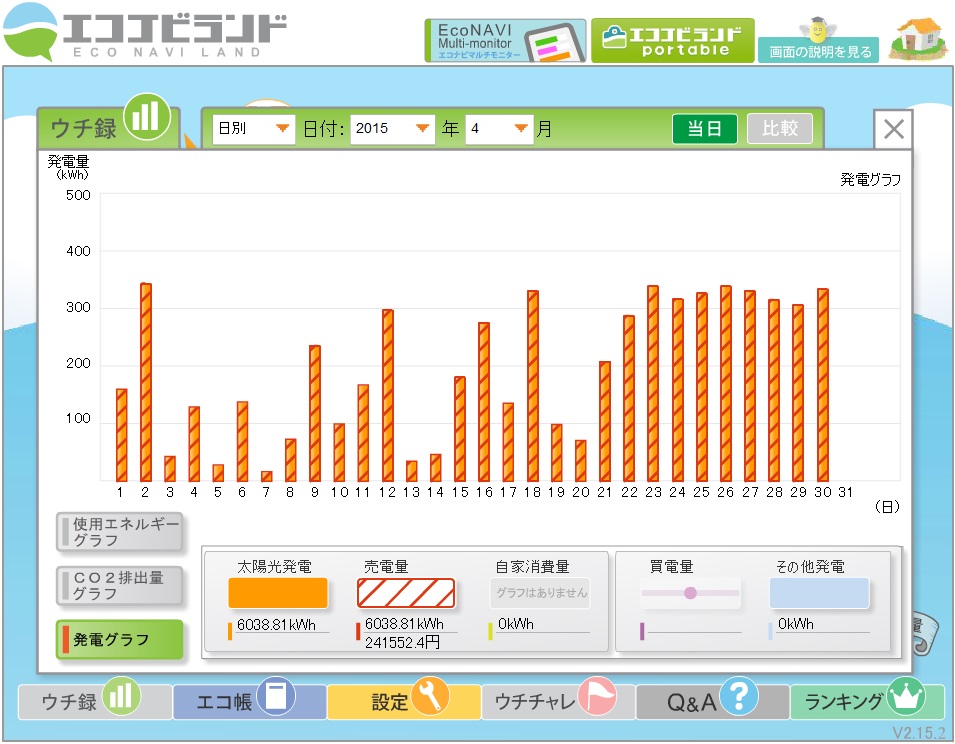Open the year 2015 dropdown
This screenshot has width=955, height=744.
click(x=392, y=128)
